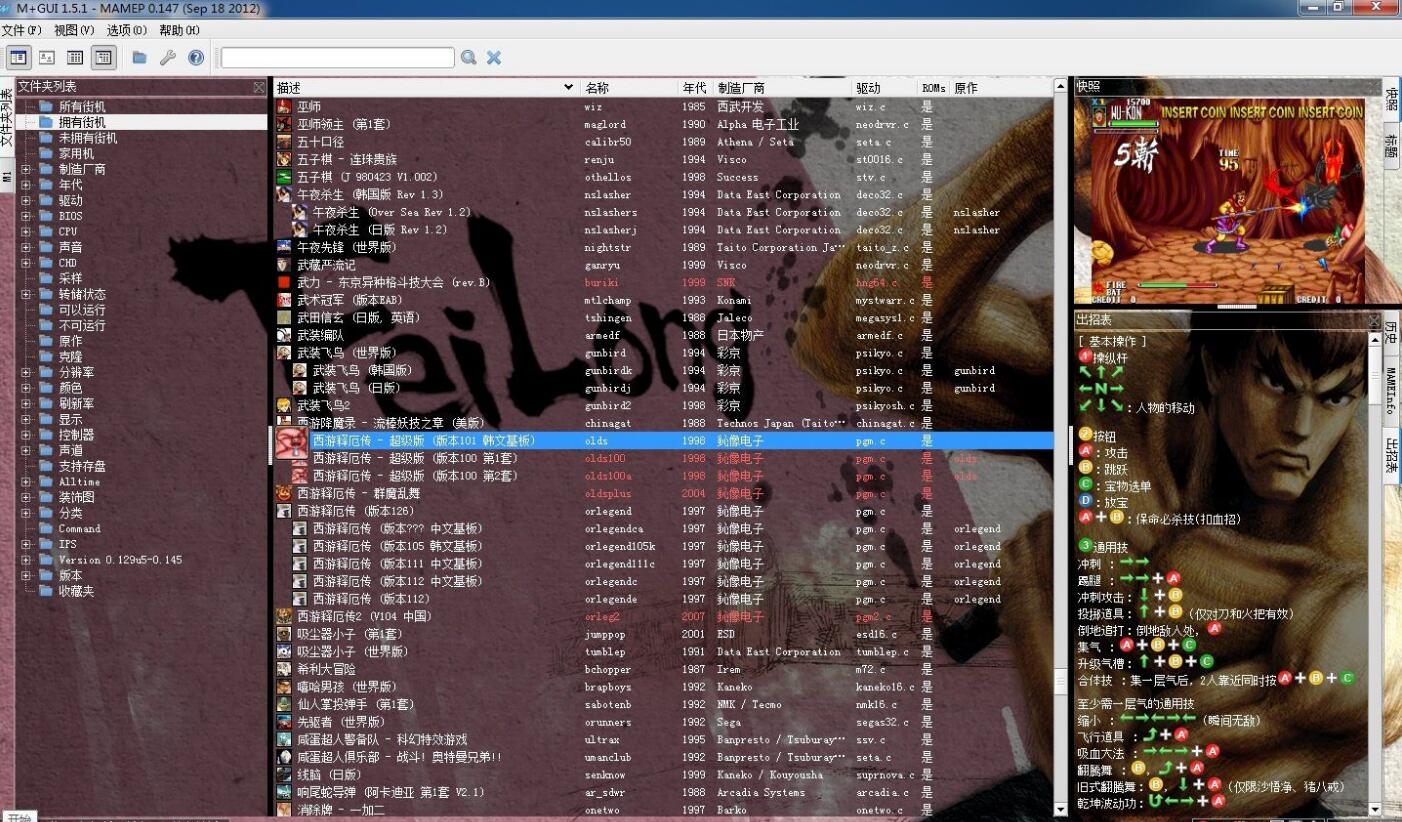This screenshot has height=822, width=1402.
Task: Sort by the ROMs column header
Action: tap(934, 88)
